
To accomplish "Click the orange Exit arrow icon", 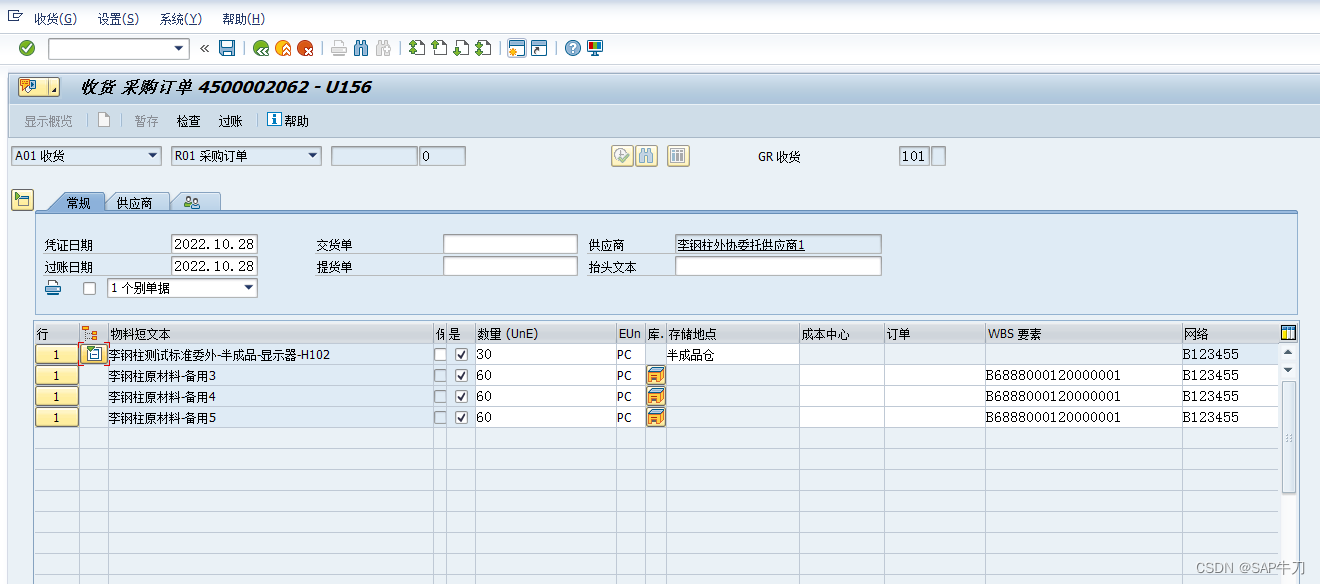I will coord(283,48).
